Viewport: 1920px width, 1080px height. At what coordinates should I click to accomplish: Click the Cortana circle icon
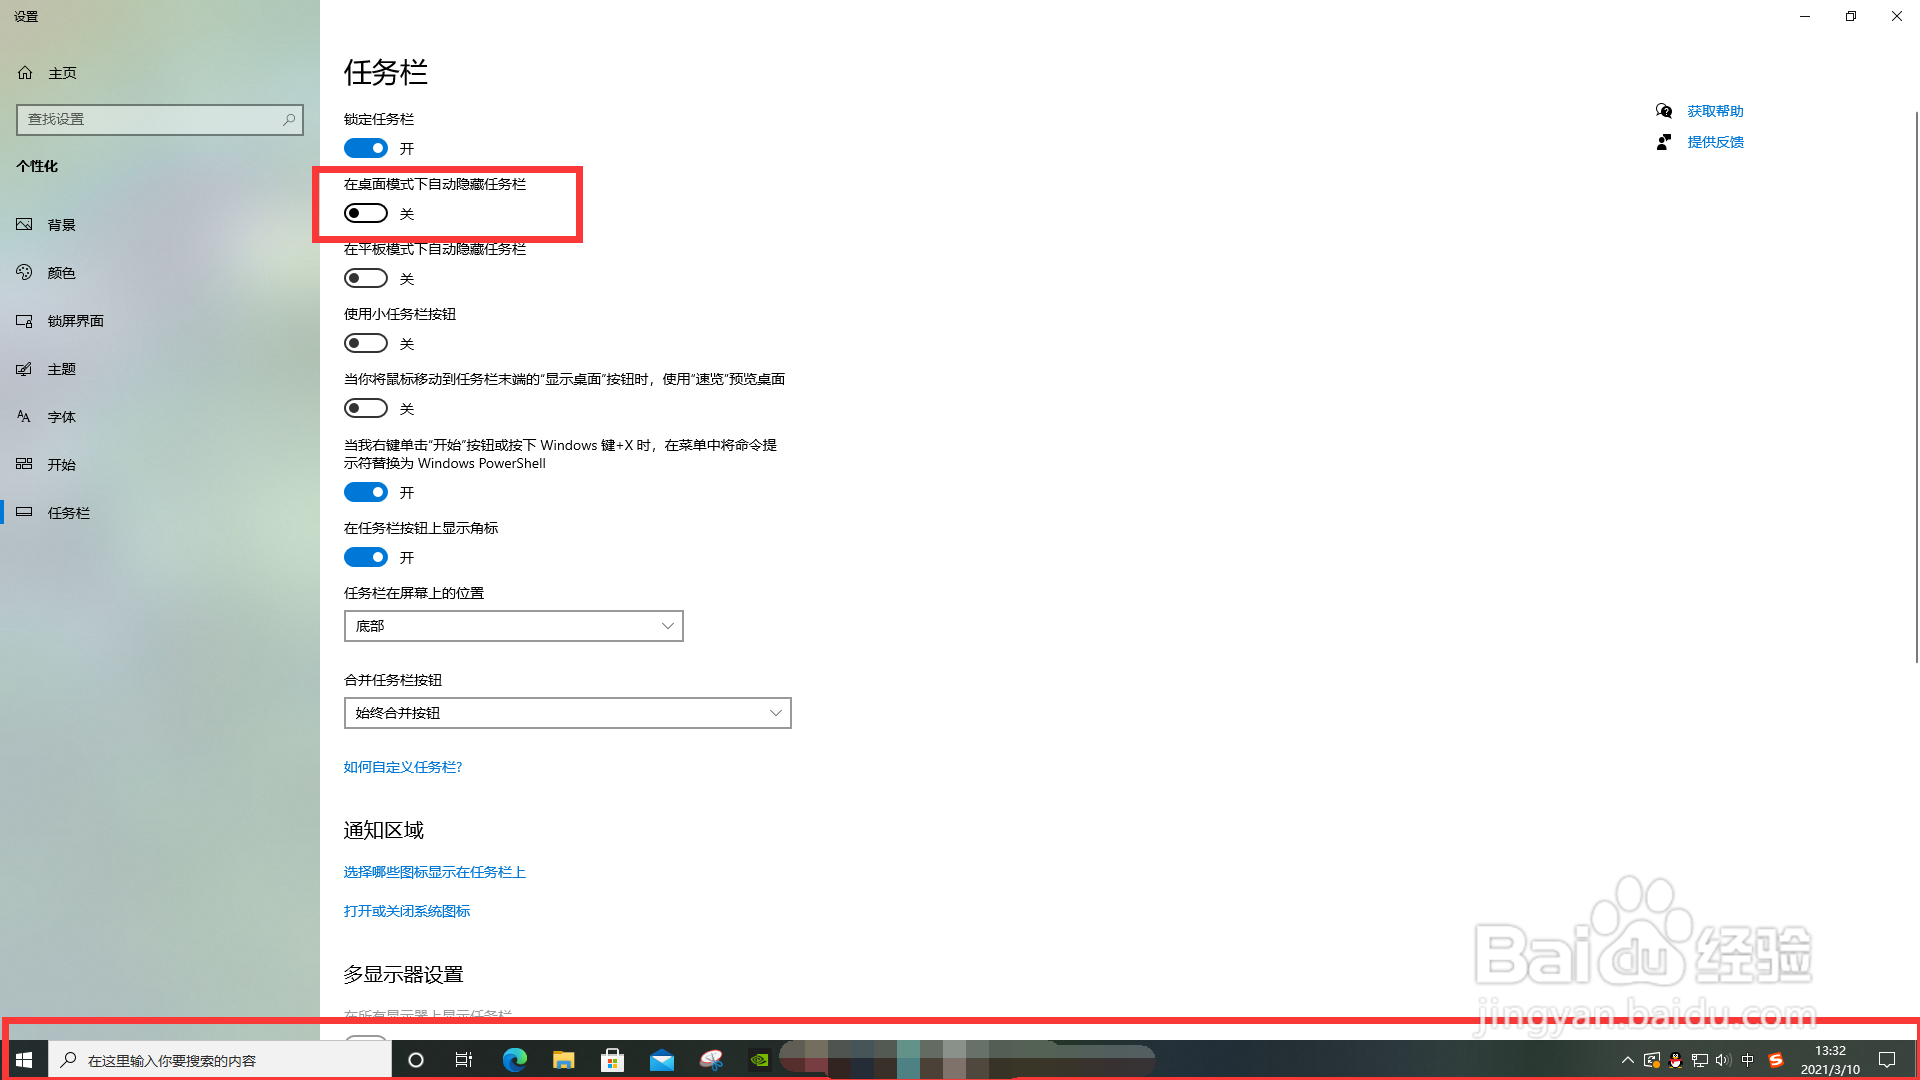point(416,1060)
